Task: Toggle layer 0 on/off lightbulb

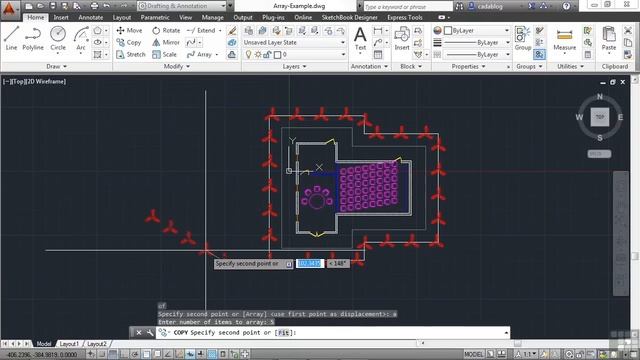Action: coord(248,55)
